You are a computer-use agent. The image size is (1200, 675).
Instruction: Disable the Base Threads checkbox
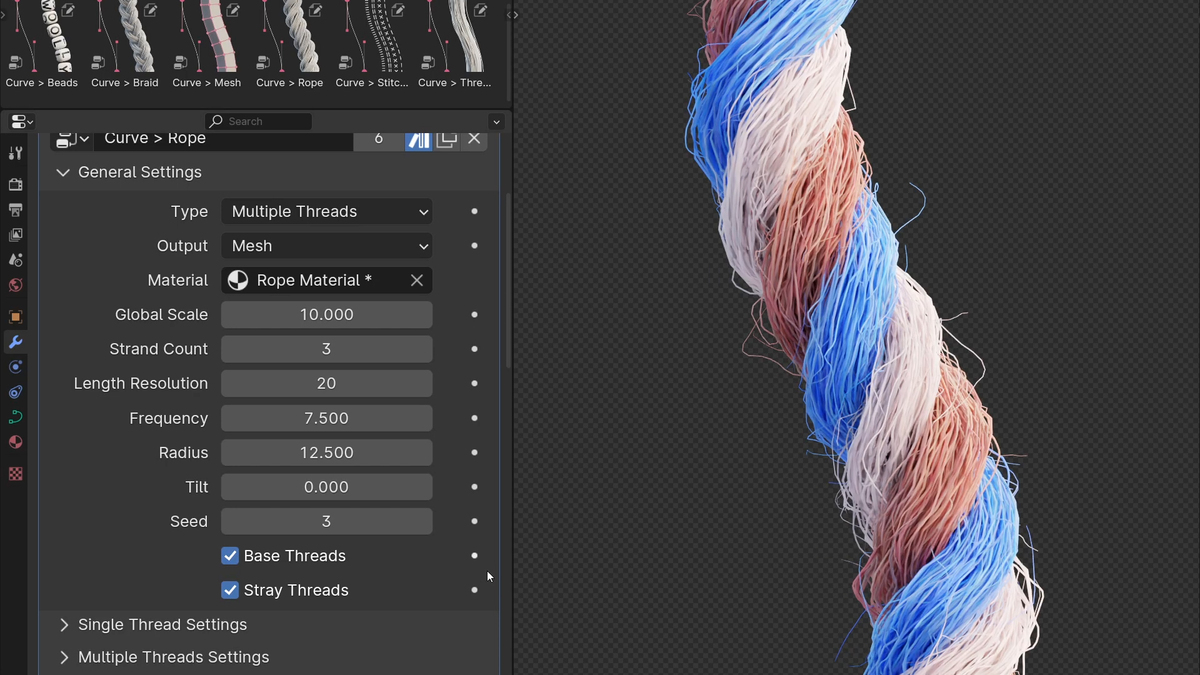(x=230, y=555)
